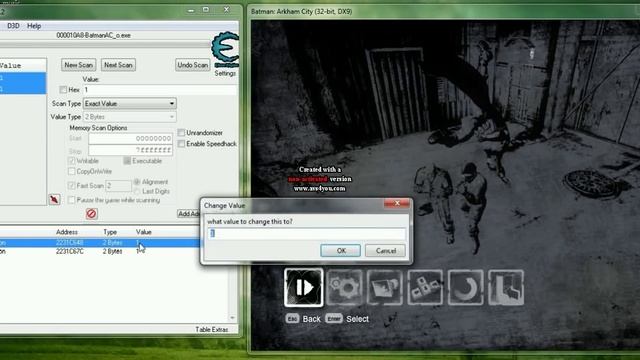Image resolution: width=640 pixels, height=360 pixels.
Task: Click the address list scrollbar down arrow
Action: point(232,318)
